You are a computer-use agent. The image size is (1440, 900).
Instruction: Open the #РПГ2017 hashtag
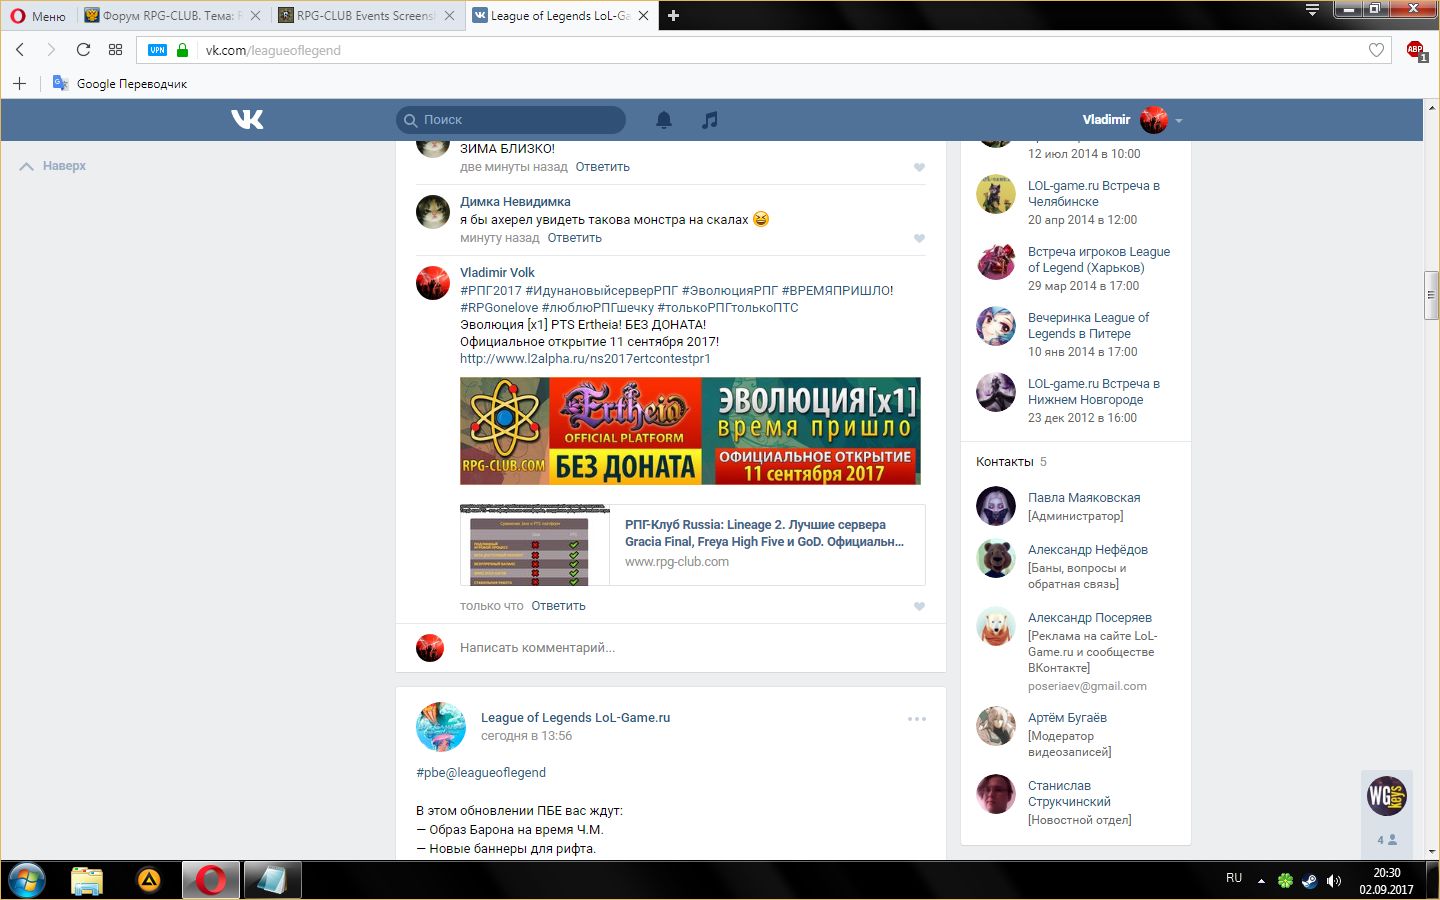coord(491,290)
